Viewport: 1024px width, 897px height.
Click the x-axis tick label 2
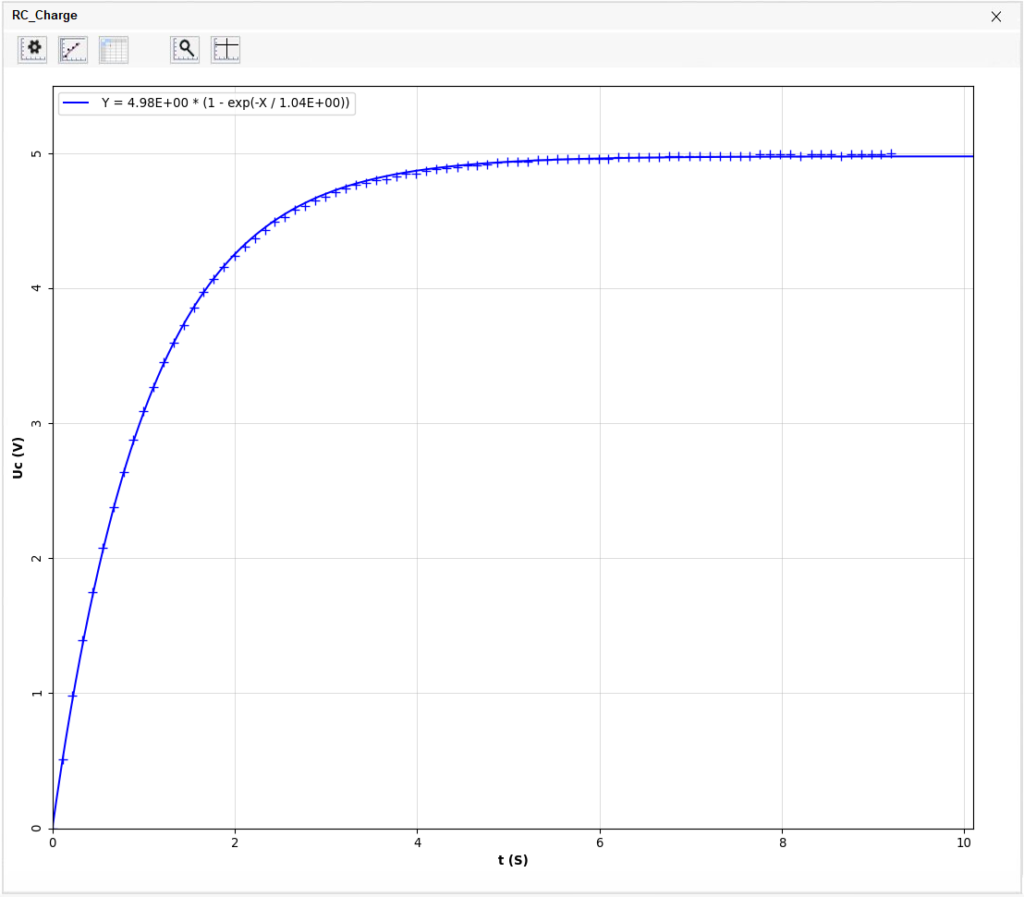(235, 843)
